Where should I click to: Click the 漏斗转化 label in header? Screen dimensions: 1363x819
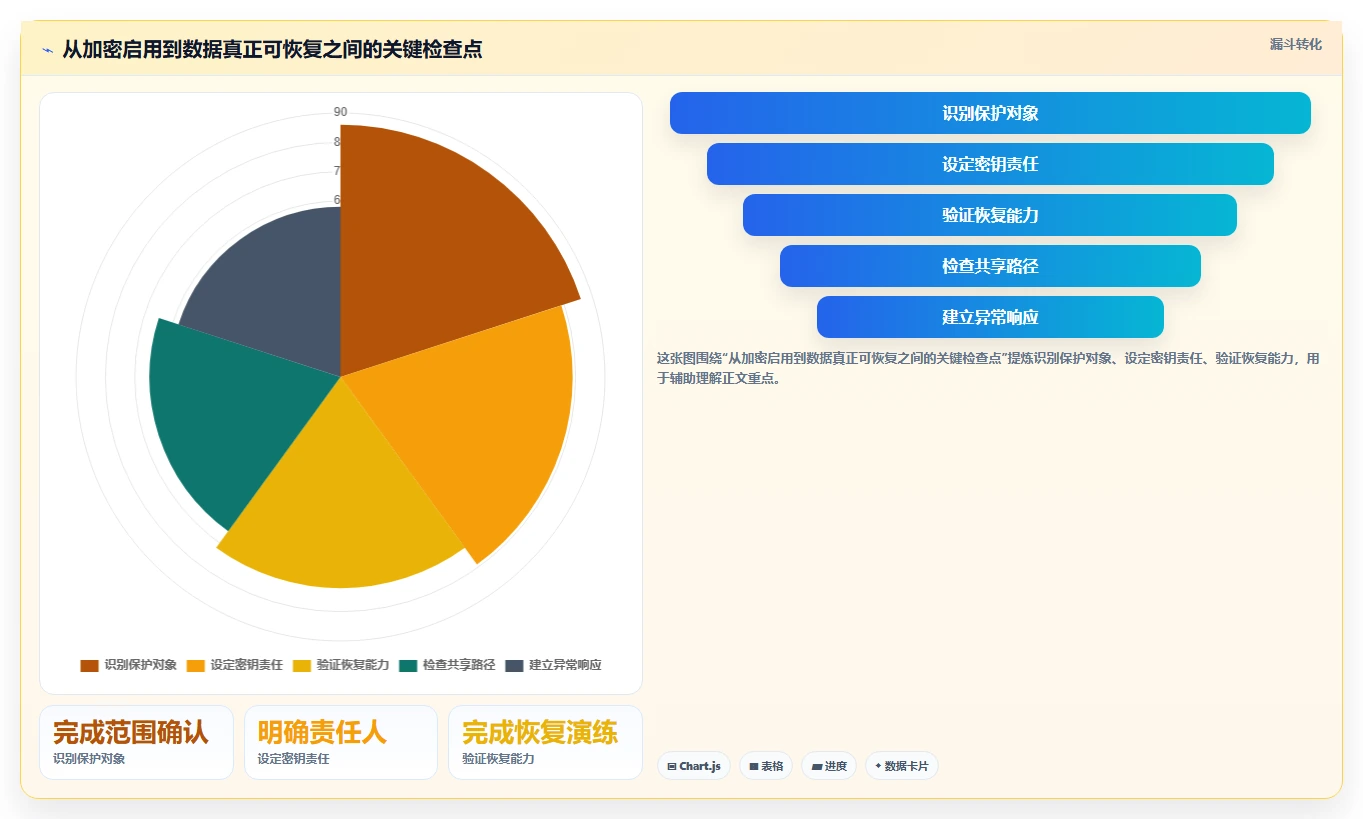(1295, 44)
